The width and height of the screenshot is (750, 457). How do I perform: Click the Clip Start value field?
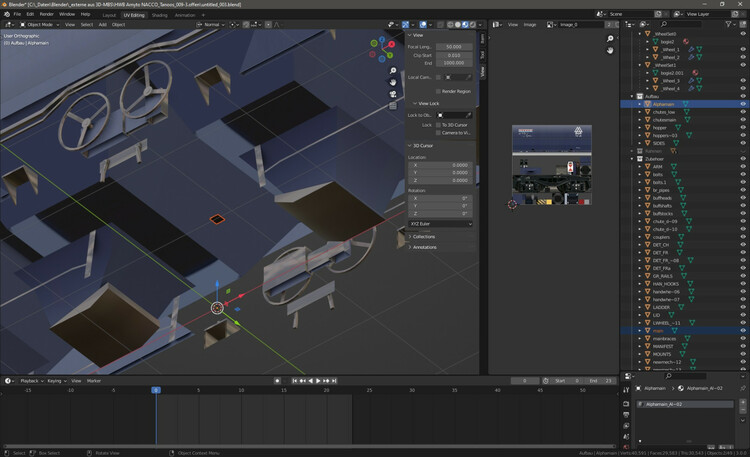pyautogui.click(x=454, y=55)
